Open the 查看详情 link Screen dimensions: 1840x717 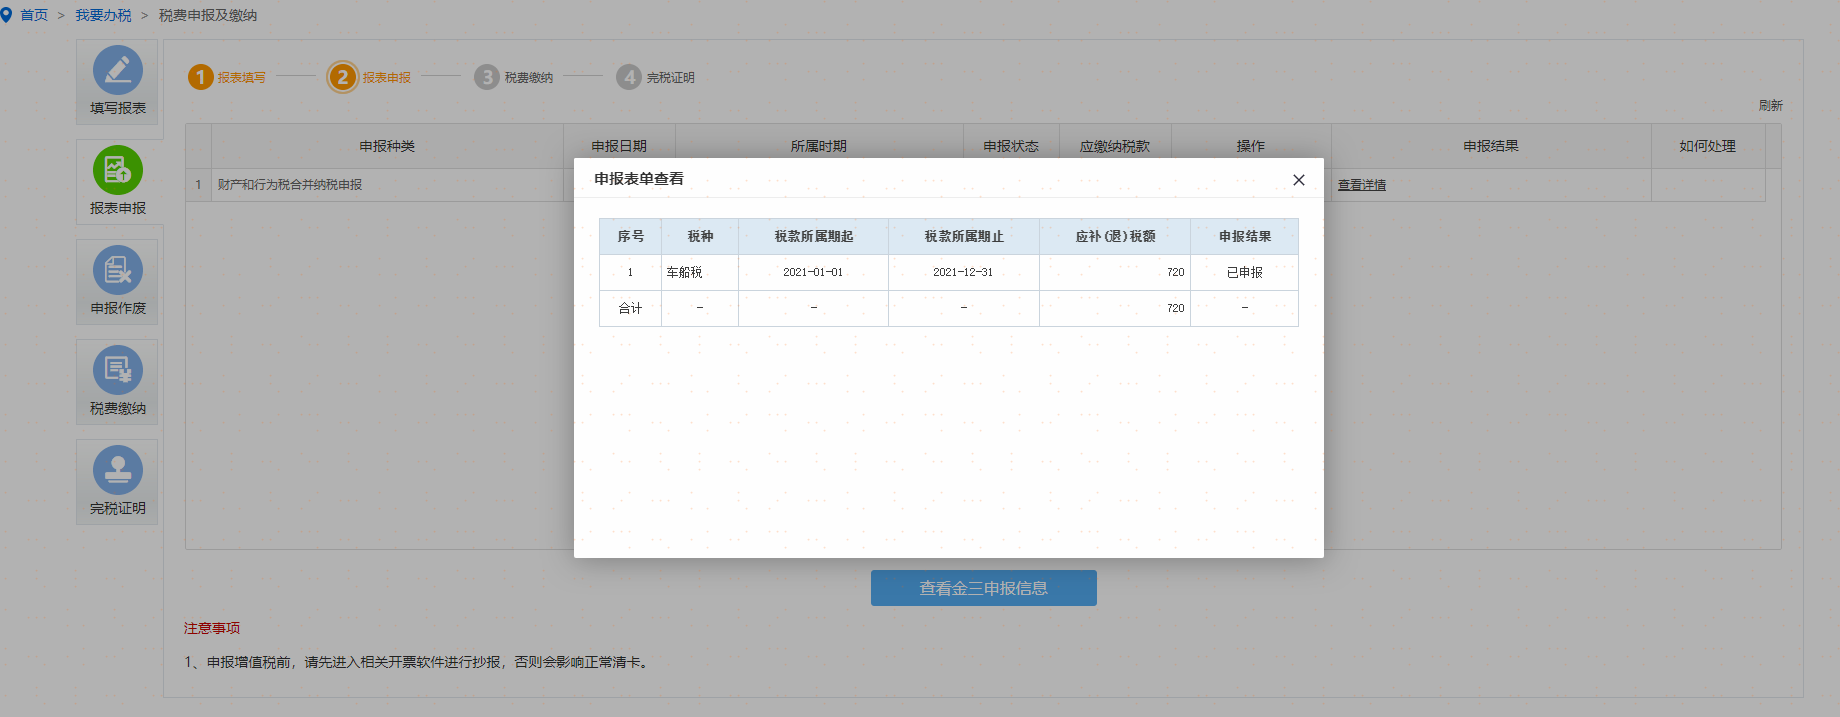1362,185
